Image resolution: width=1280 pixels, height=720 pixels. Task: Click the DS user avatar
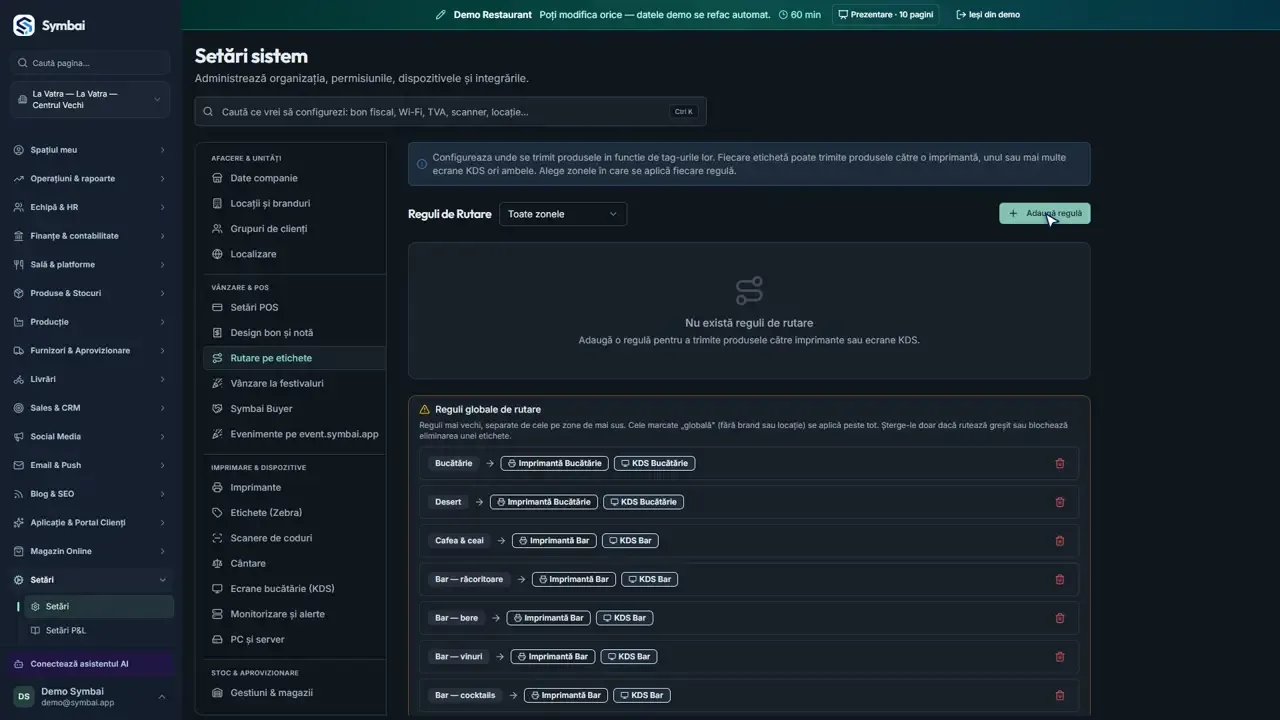coord(23,697)
